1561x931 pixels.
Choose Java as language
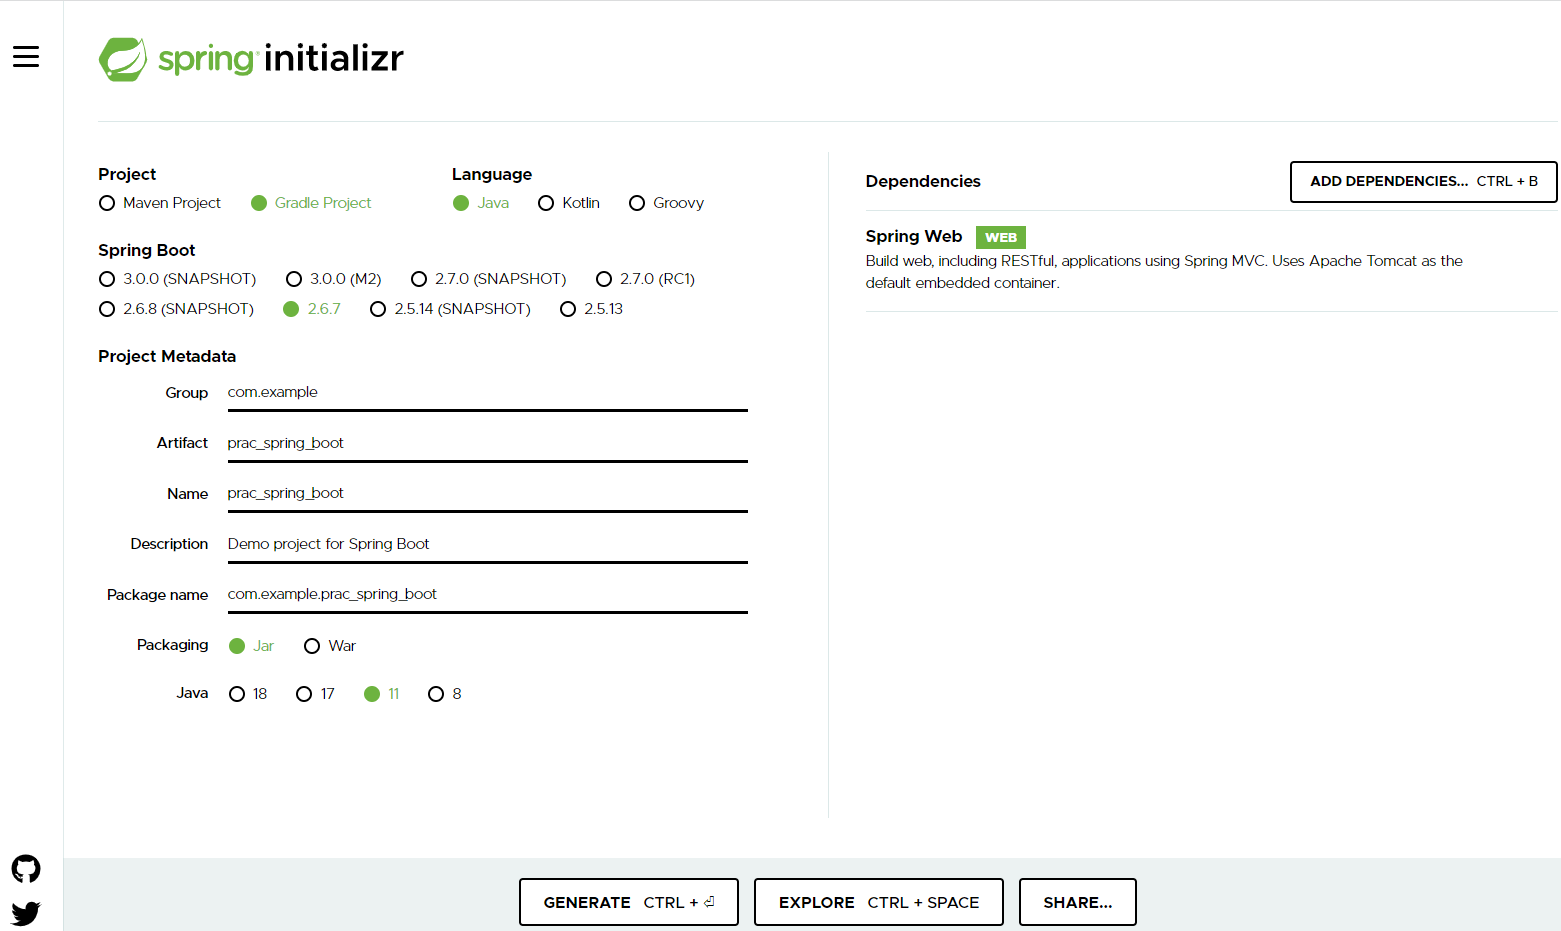click(481, 203)
